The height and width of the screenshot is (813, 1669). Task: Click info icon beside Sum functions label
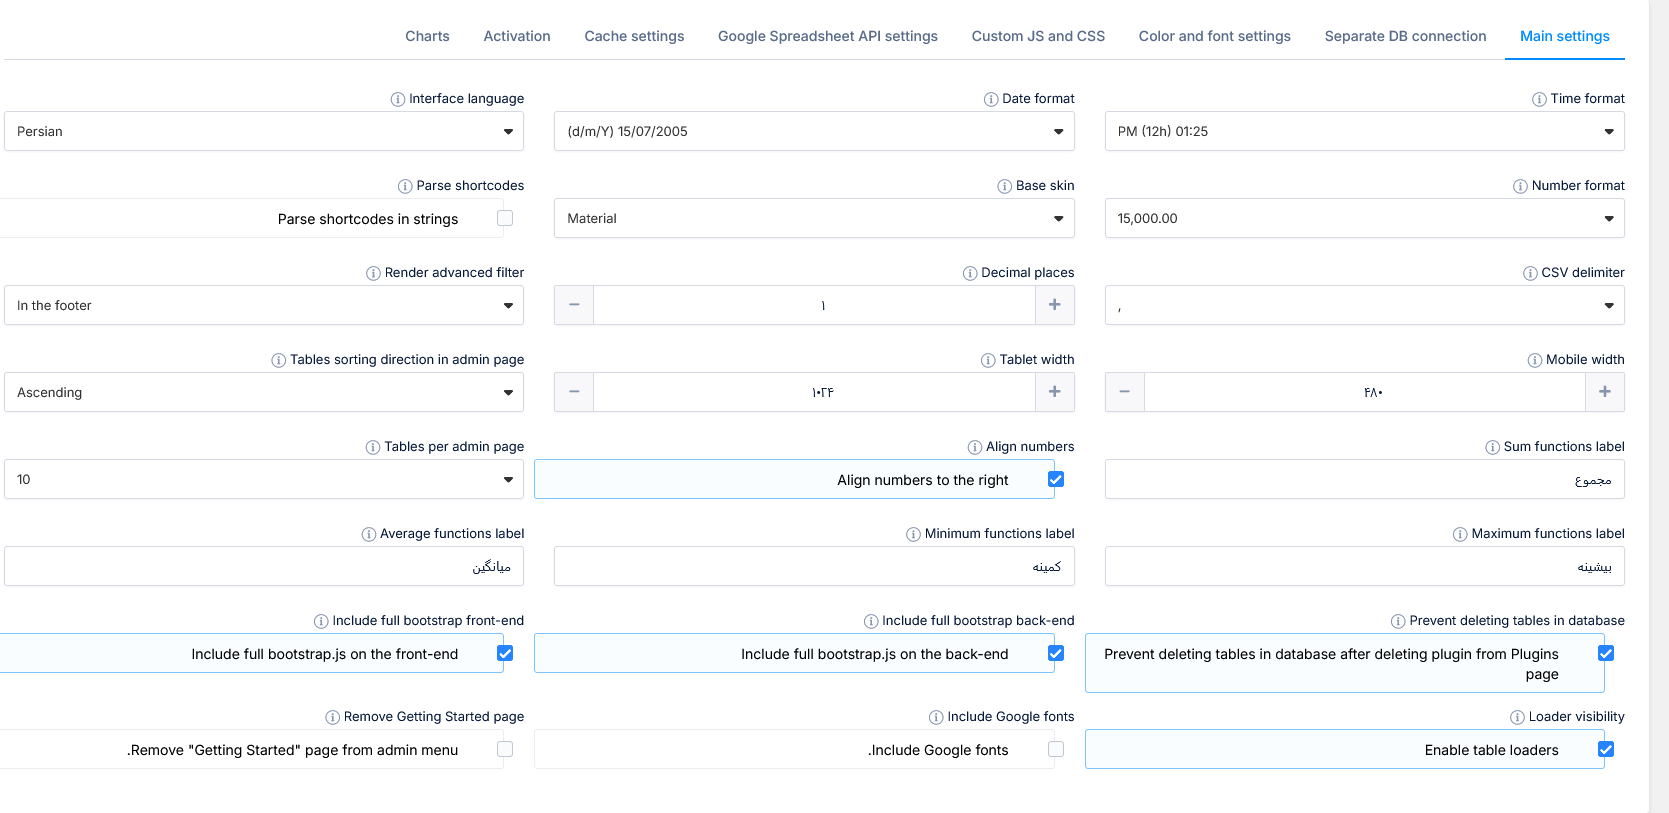[1492, 447]
